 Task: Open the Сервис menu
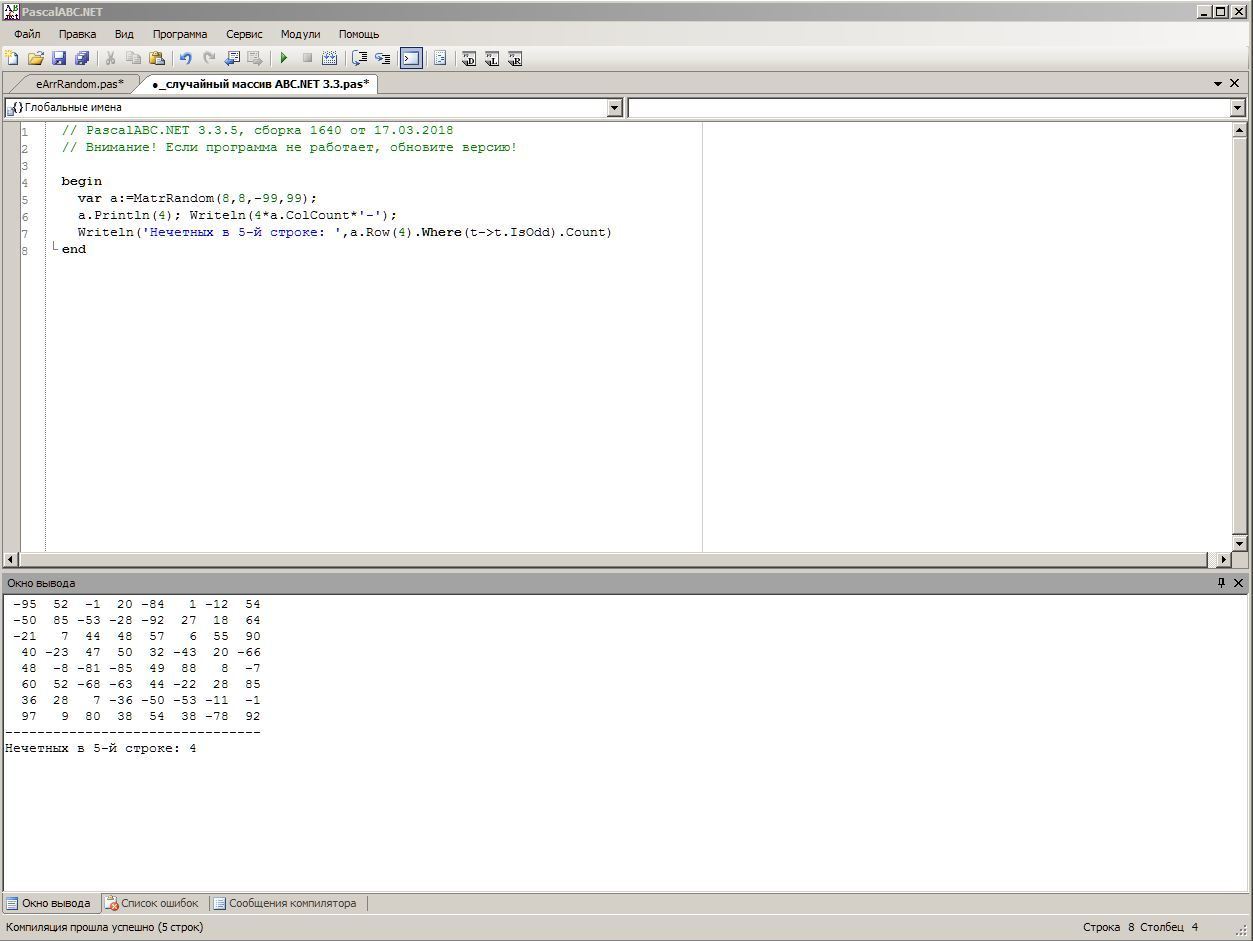(244, 34)
